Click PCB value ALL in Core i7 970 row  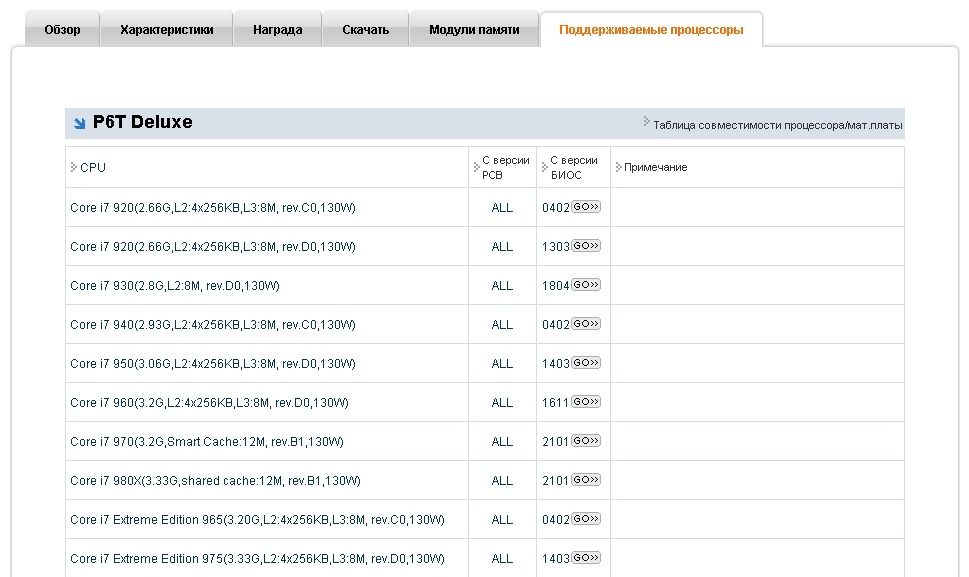coord(502,441)
